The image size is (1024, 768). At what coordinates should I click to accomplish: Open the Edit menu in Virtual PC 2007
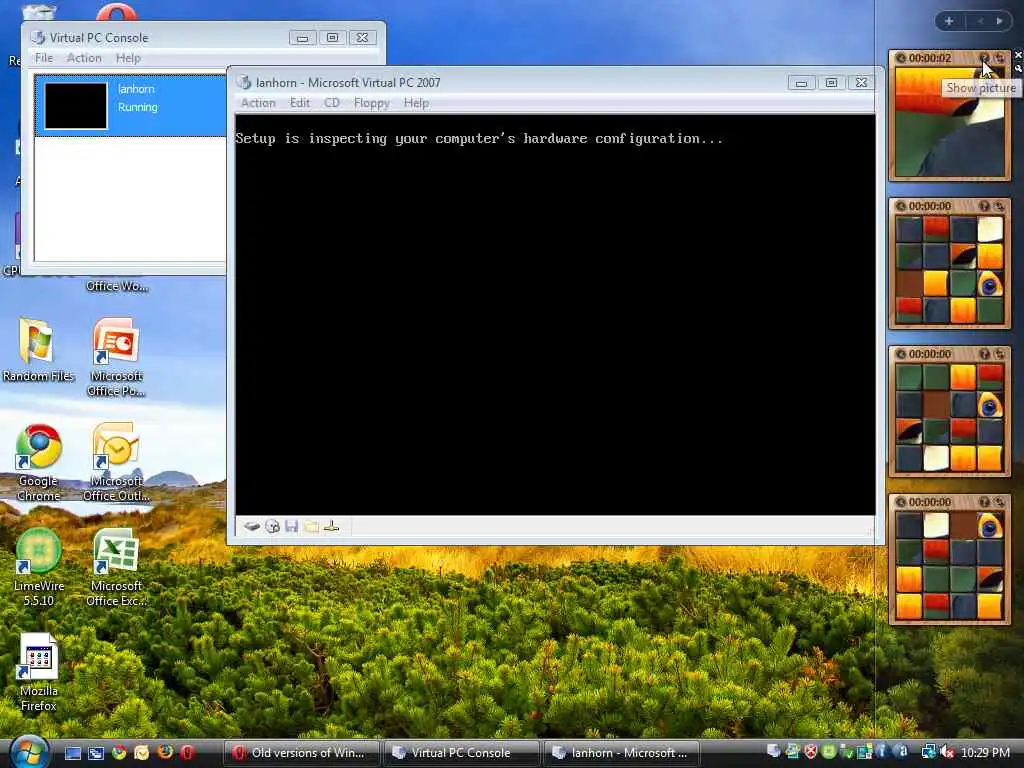300,103
